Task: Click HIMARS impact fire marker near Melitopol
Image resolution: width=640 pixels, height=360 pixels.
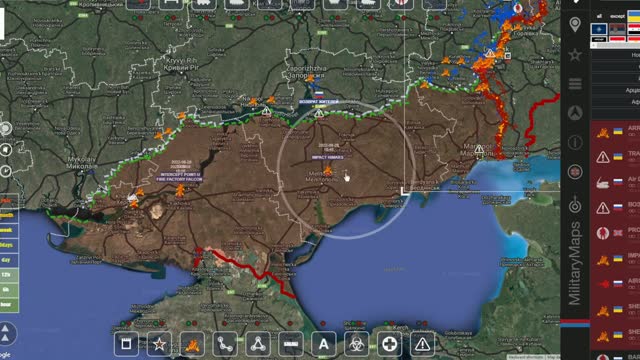Action: pyautogui.click(x=328, y=170)
